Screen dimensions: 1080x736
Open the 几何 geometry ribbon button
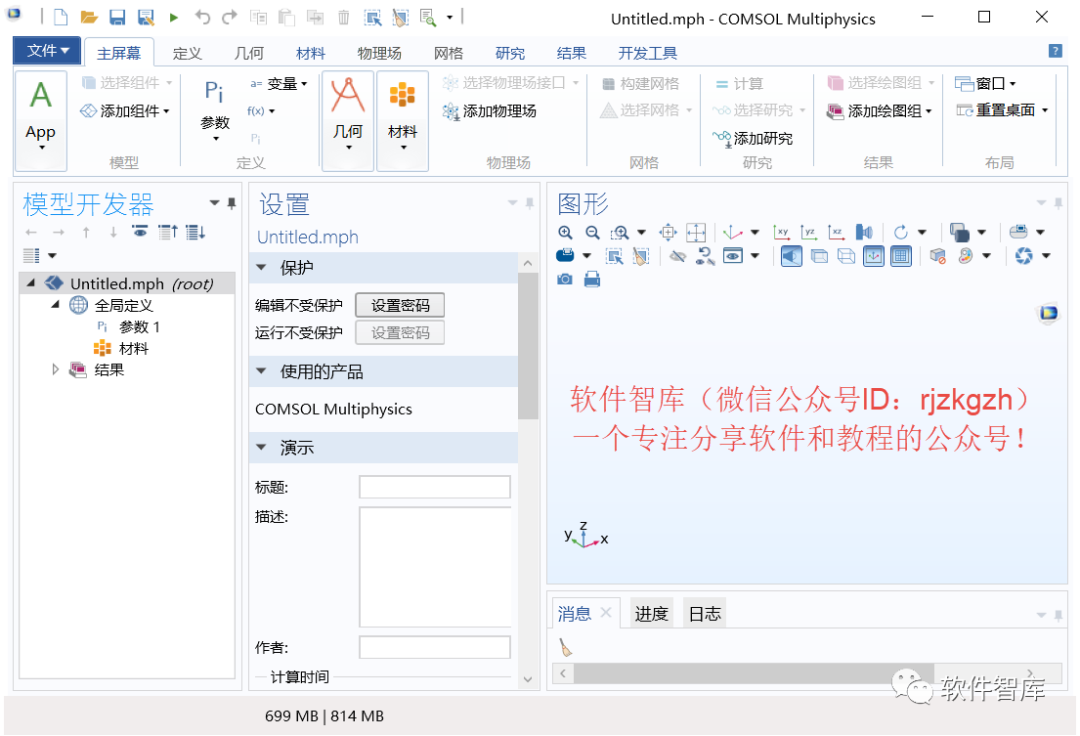[348, 120]
